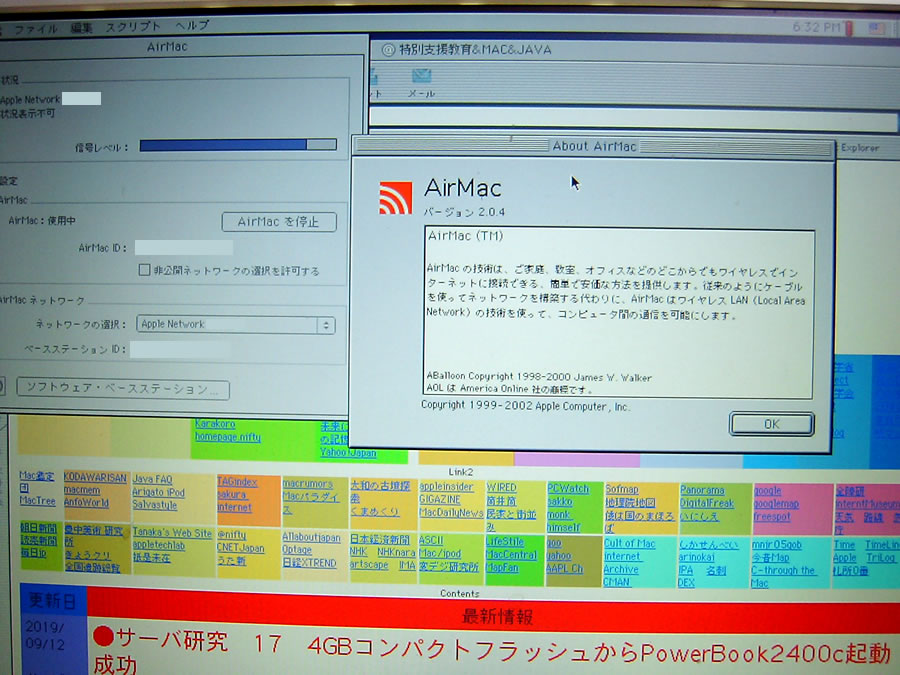Open the Karakoro link

coord(215,424)
